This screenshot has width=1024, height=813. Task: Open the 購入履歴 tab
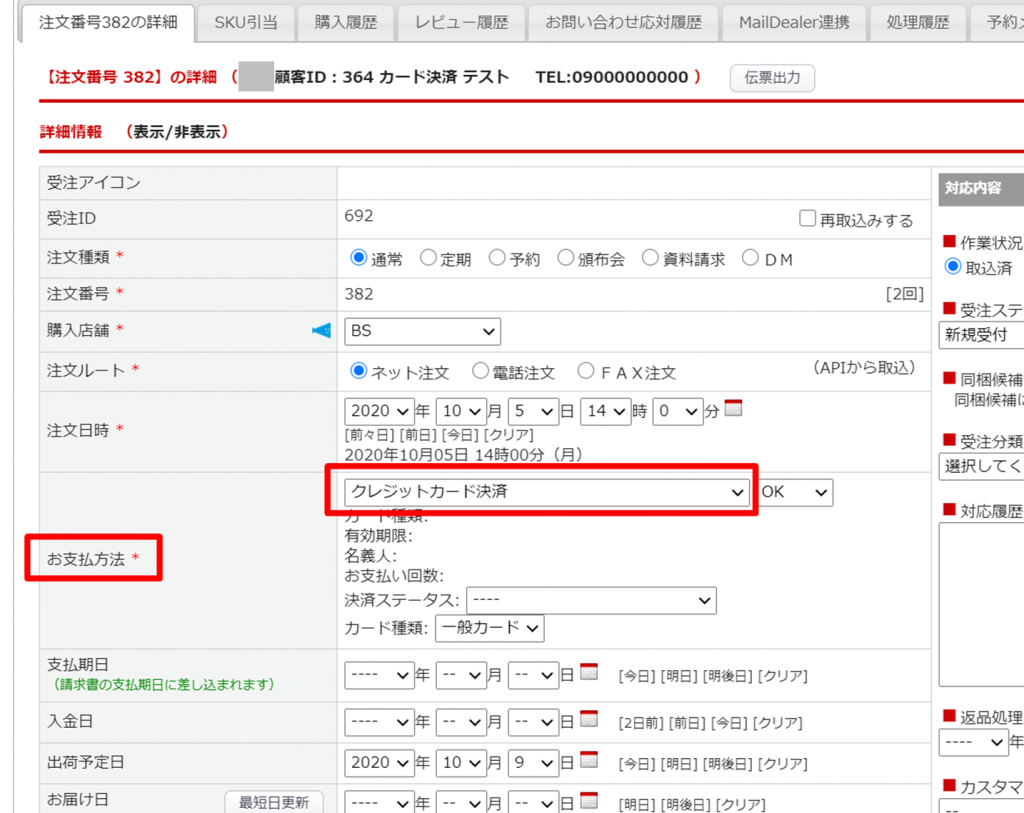pyautogui.click(x=345, y=22)
